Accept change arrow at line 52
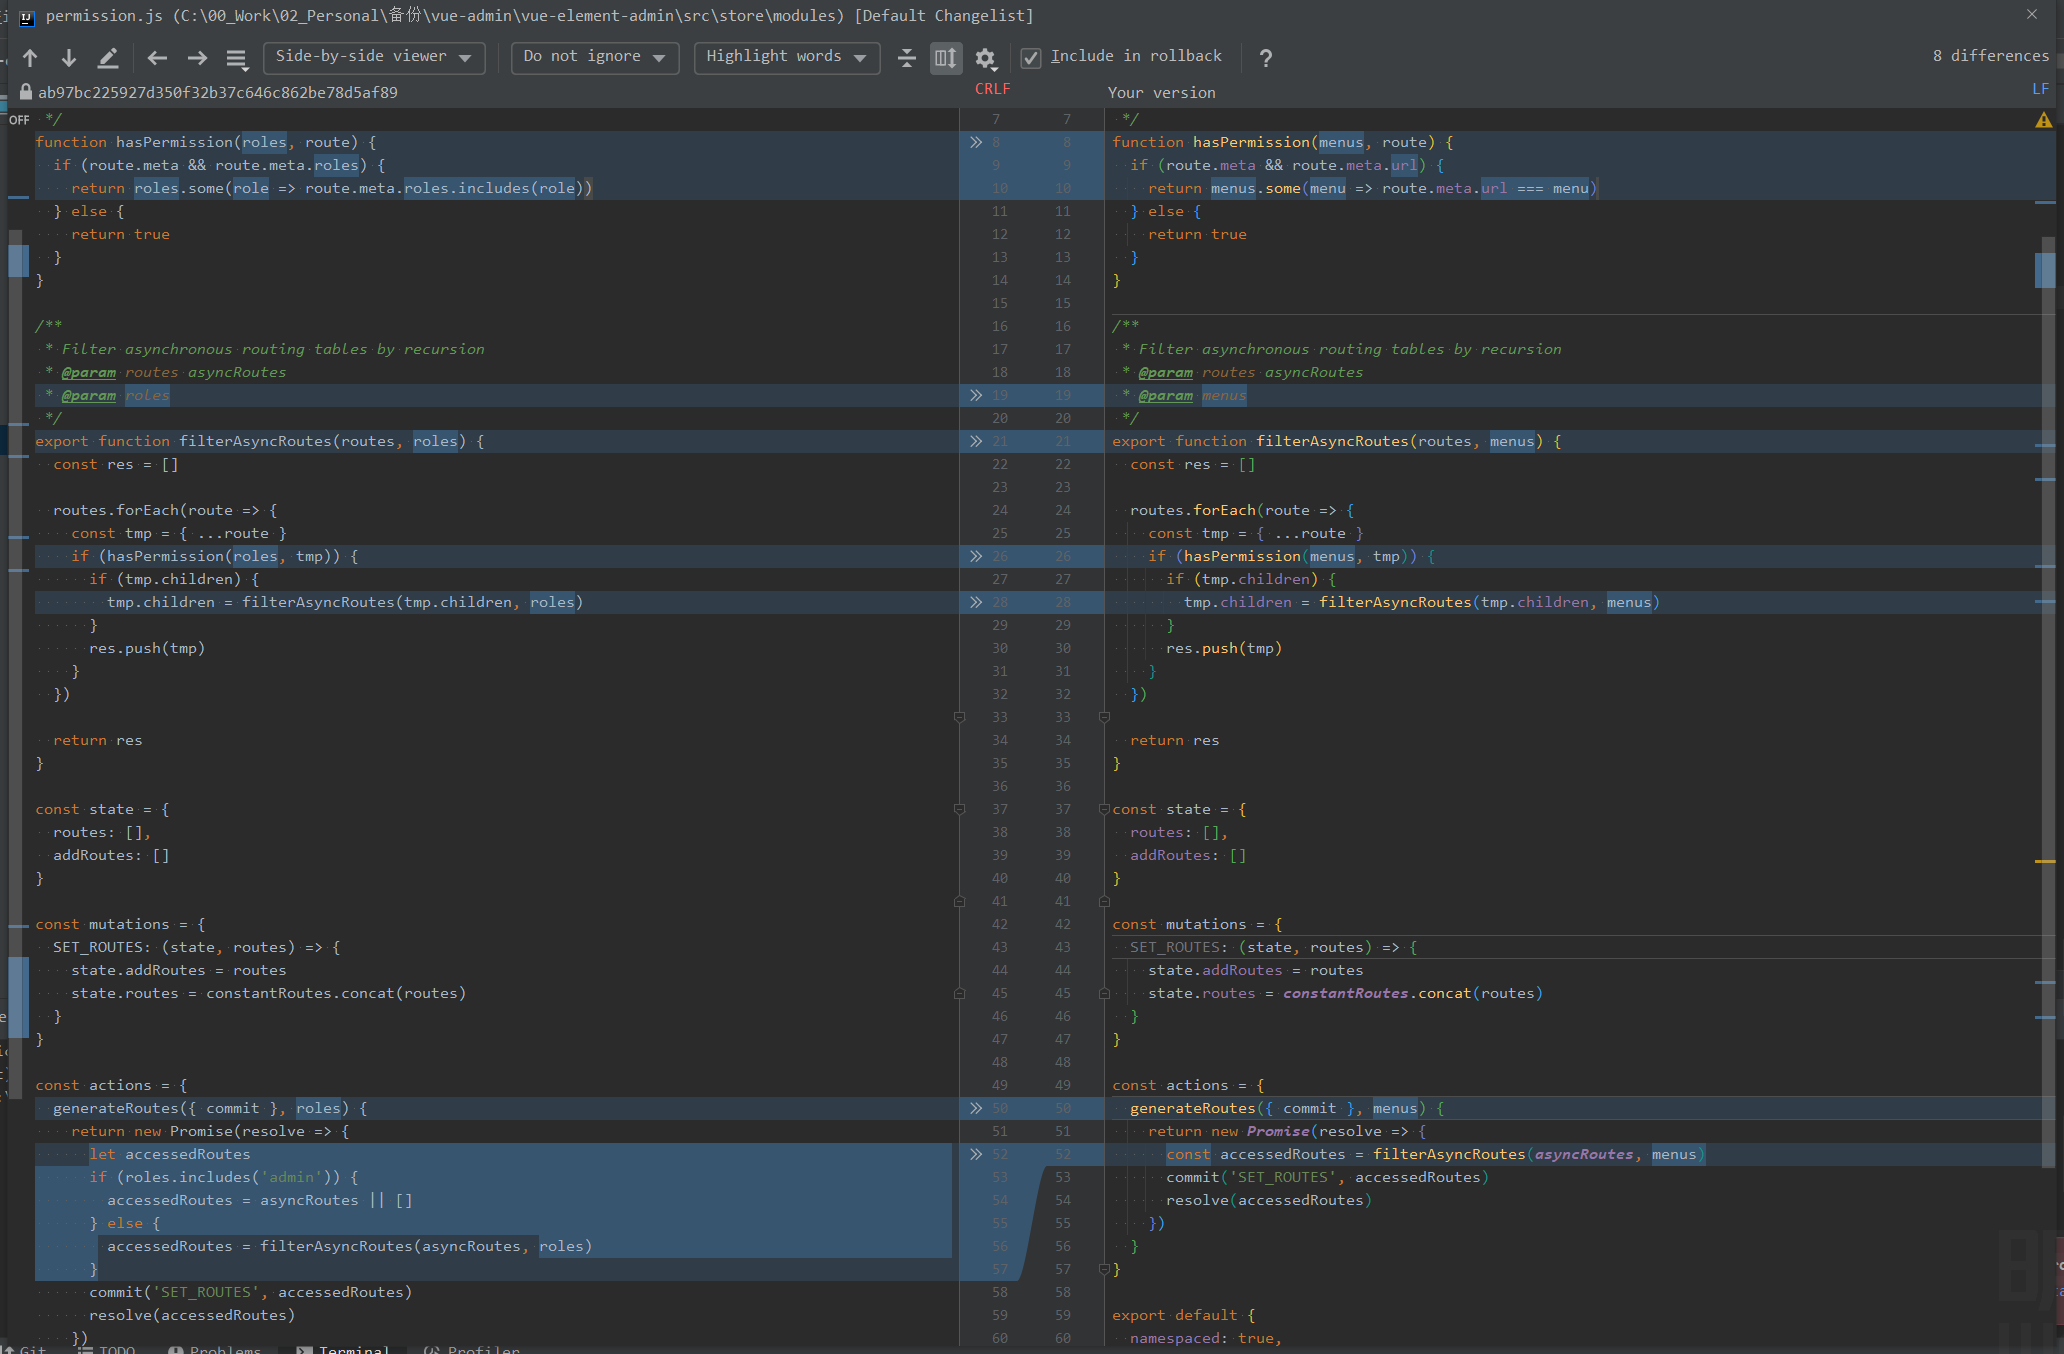Screen dimensions: 2064x1354 (976, 1154)
